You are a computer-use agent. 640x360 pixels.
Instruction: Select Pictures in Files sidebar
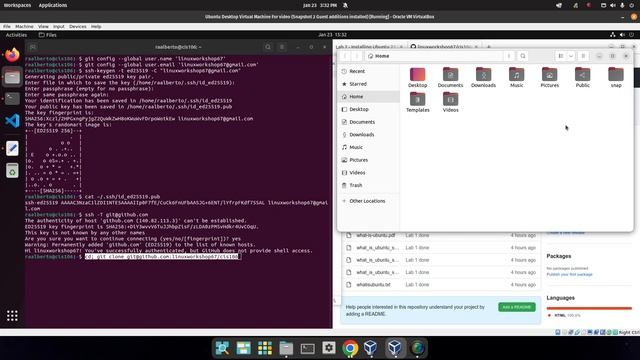click(369, 160)
